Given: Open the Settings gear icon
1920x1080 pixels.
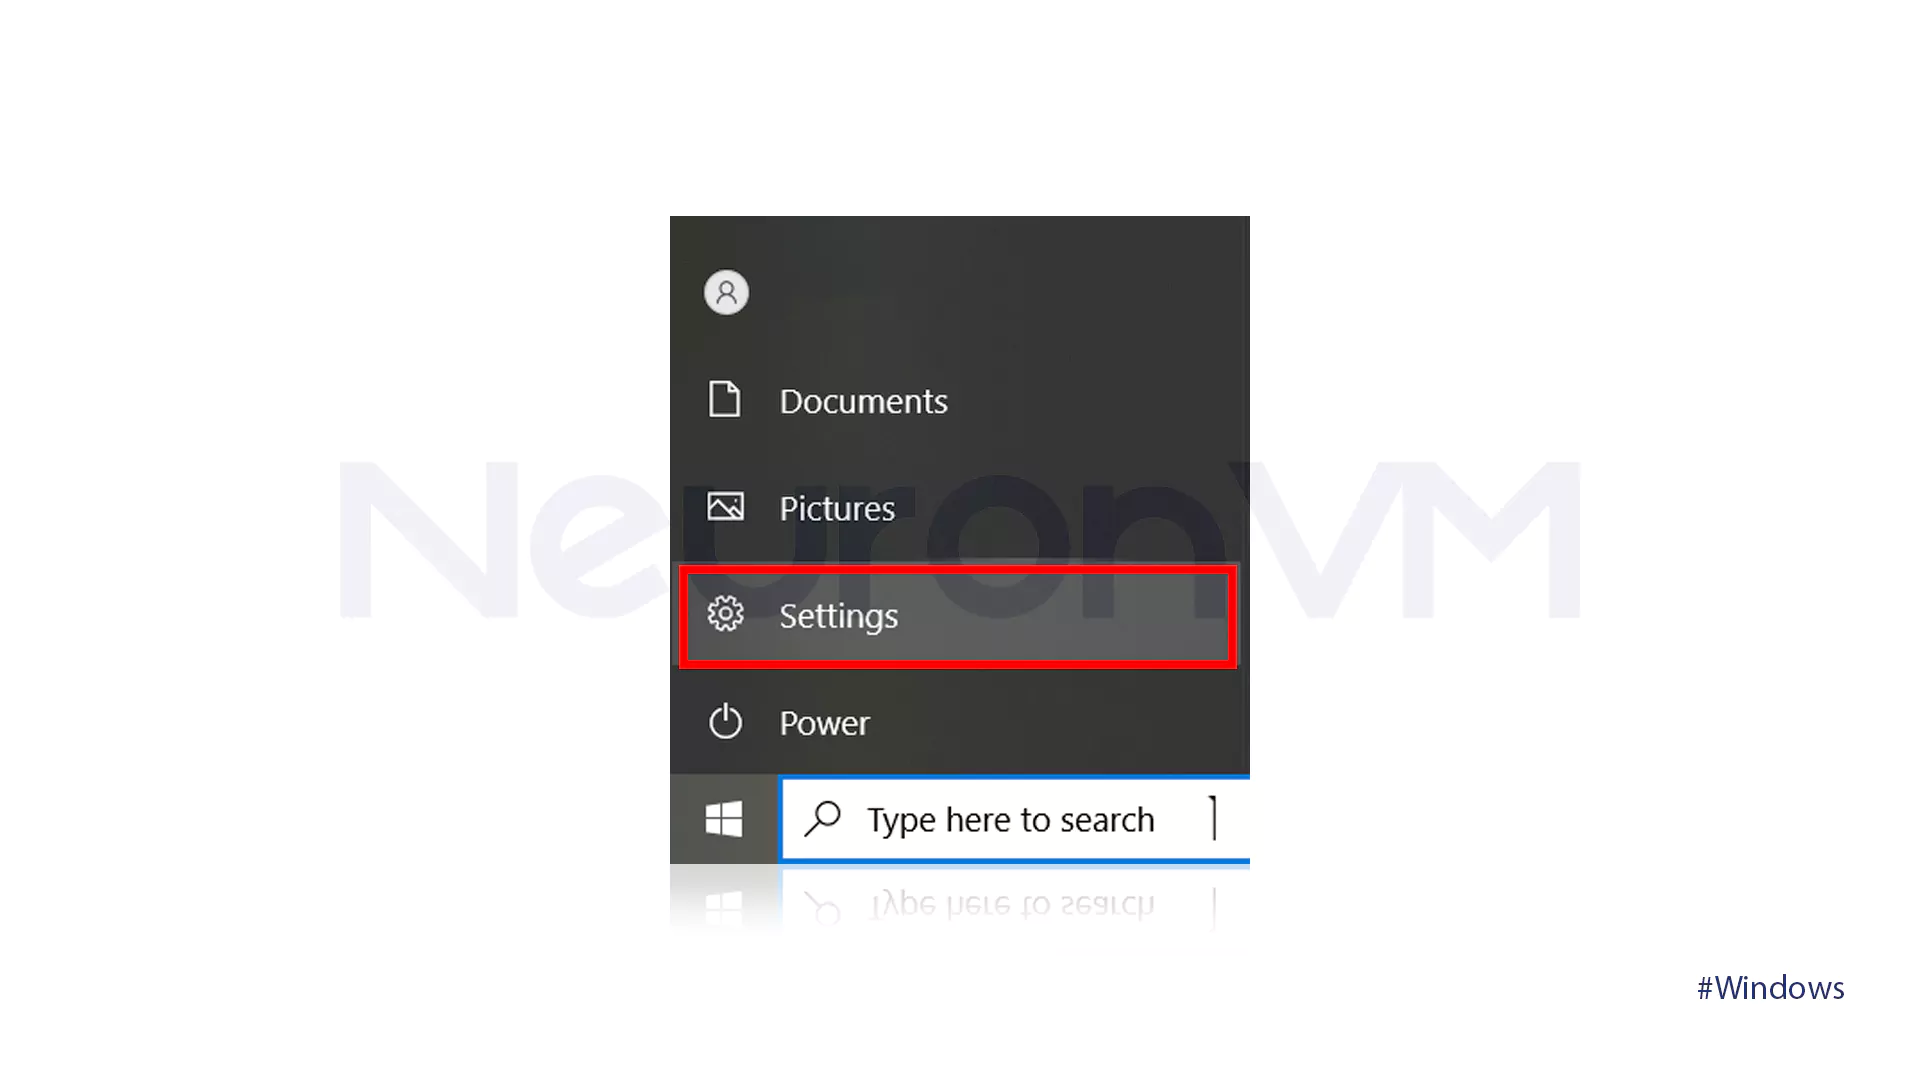Looking at the screenshot, I should point(725,616).
